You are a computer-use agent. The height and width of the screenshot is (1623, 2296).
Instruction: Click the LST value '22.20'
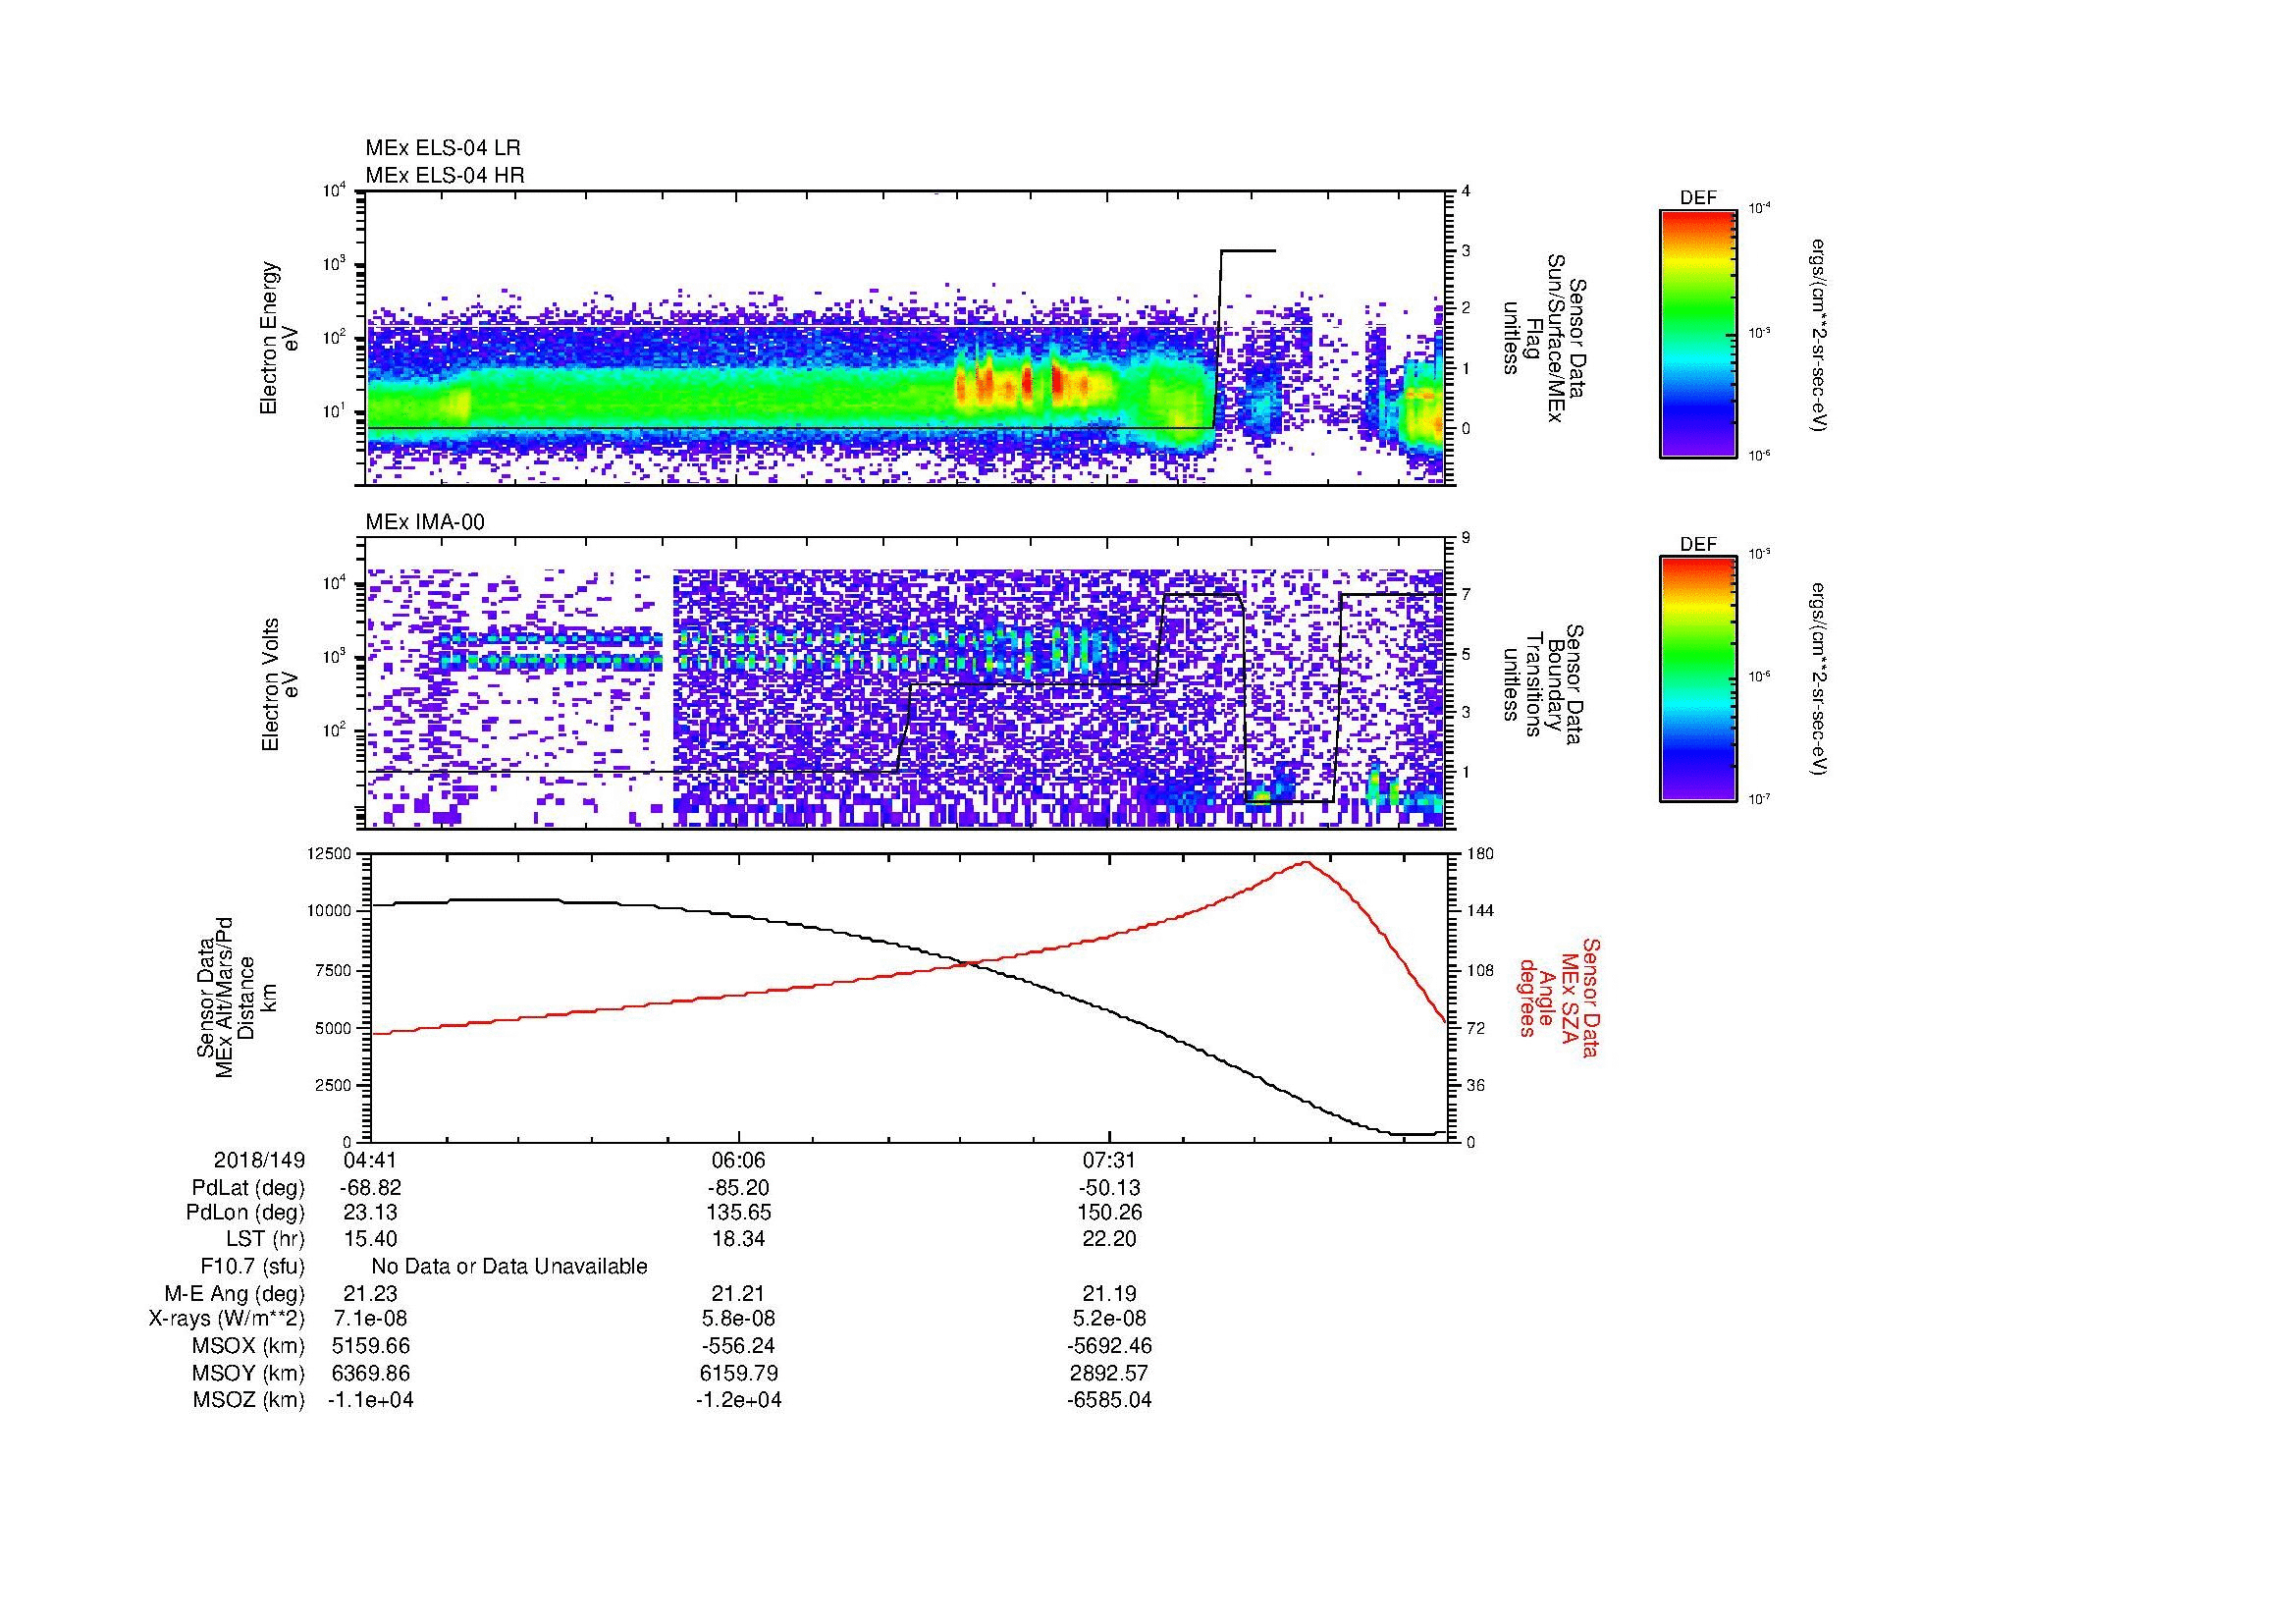[1110, 1239]
